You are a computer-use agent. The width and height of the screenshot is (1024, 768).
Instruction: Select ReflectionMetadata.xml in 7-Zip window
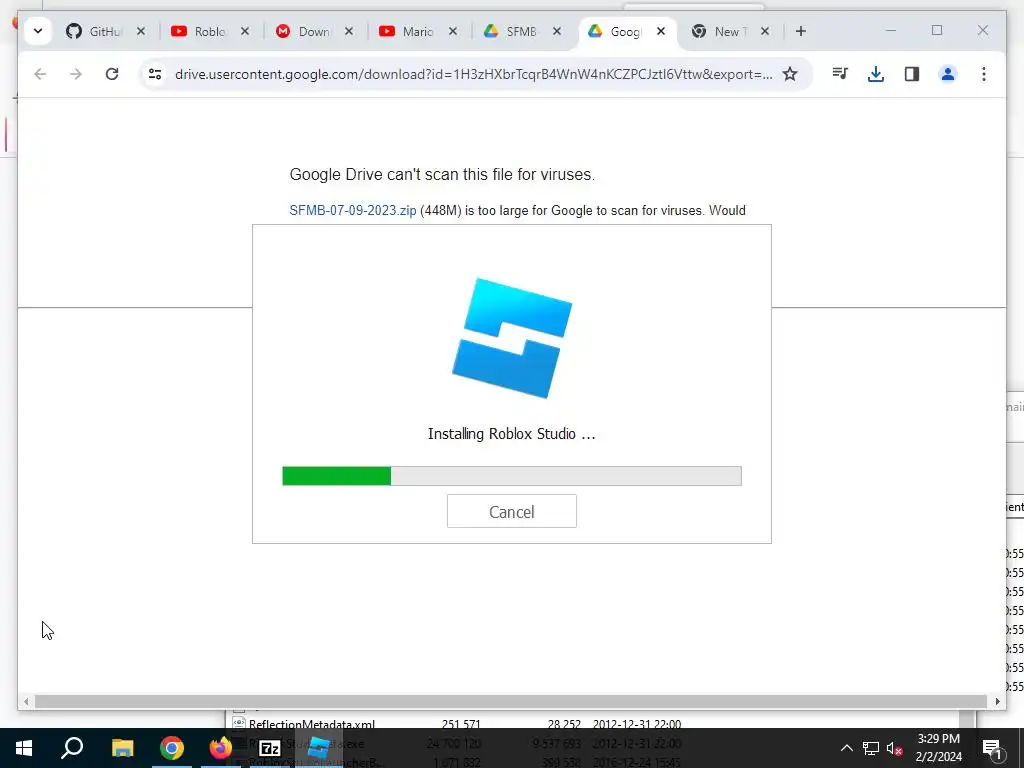(x=312, y=724)
